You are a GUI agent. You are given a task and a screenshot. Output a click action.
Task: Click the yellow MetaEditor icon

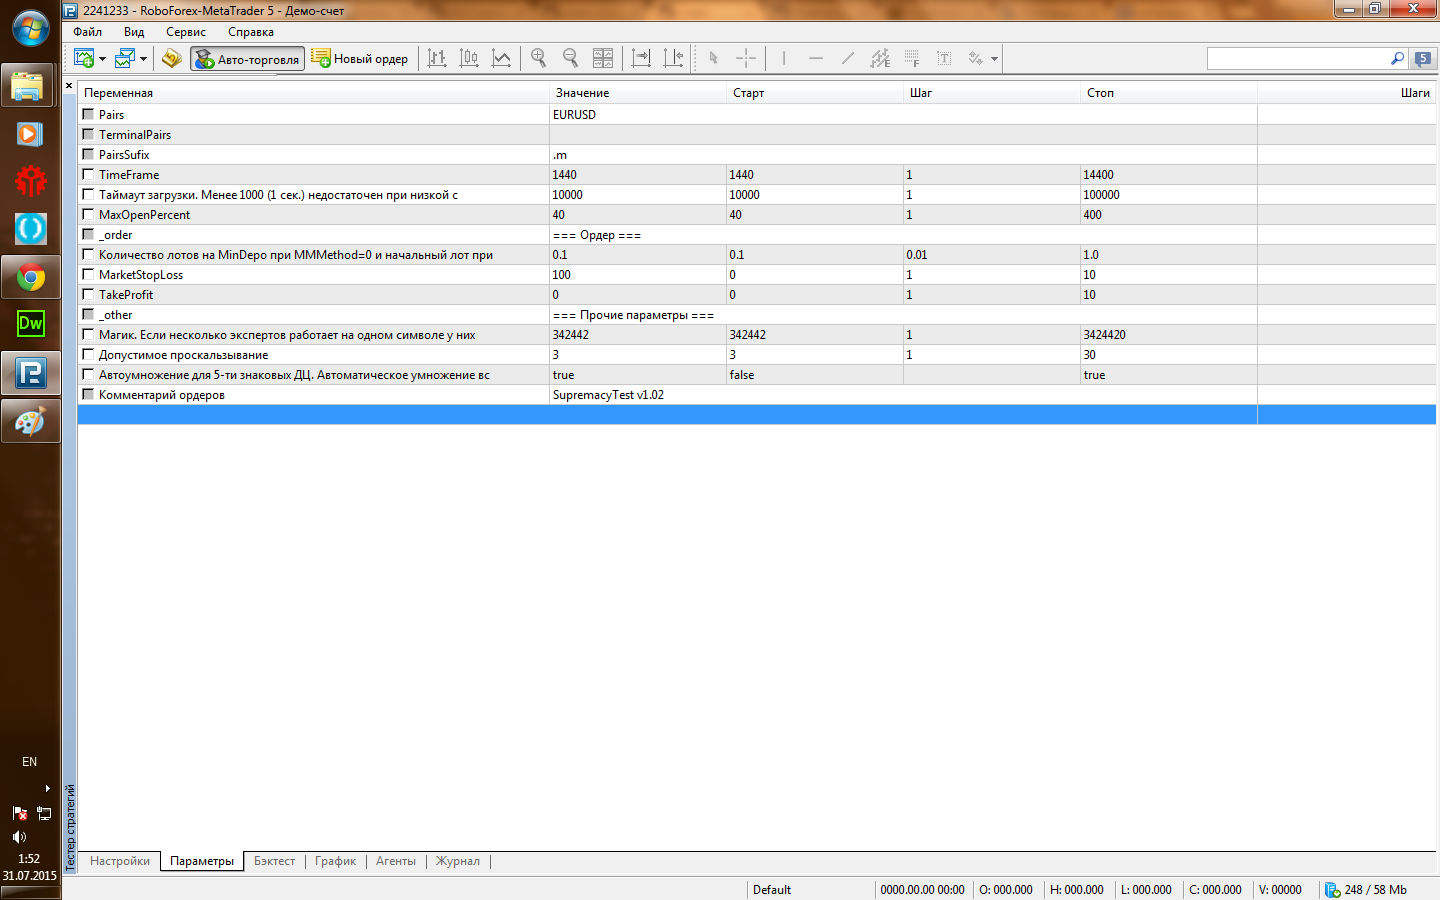point(172,59)
